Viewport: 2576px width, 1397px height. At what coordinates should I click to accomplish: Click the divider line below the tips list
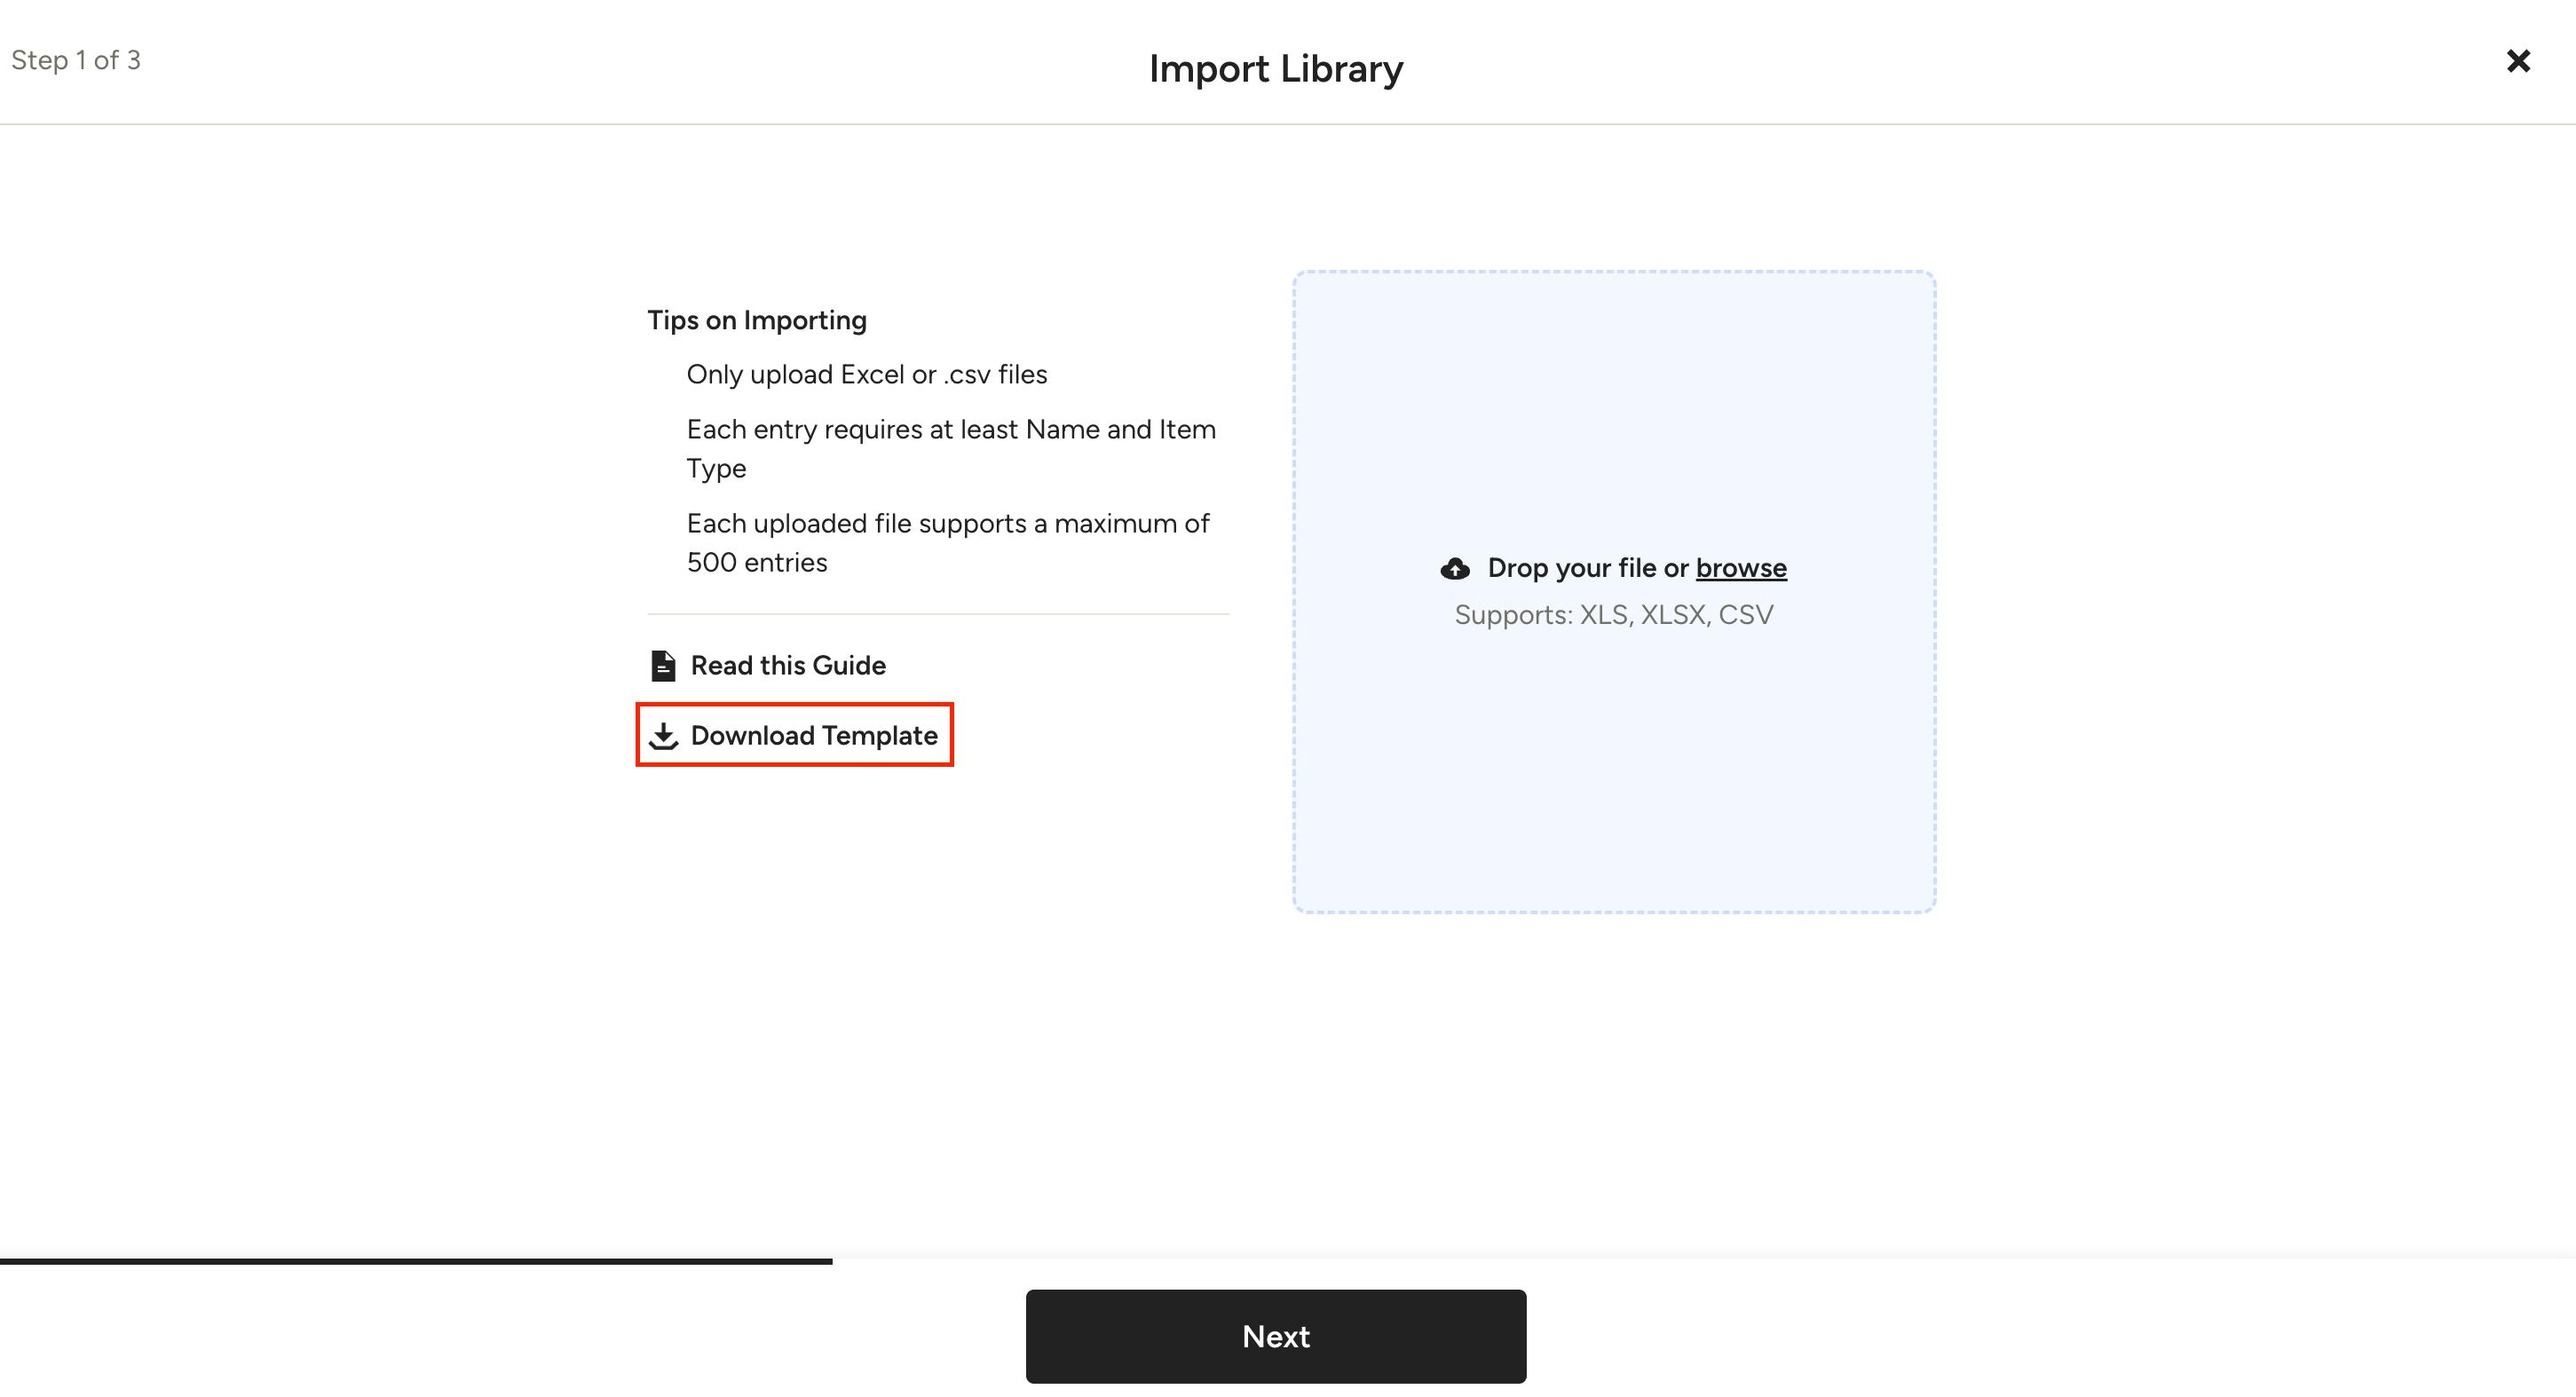tap(938, 613)
